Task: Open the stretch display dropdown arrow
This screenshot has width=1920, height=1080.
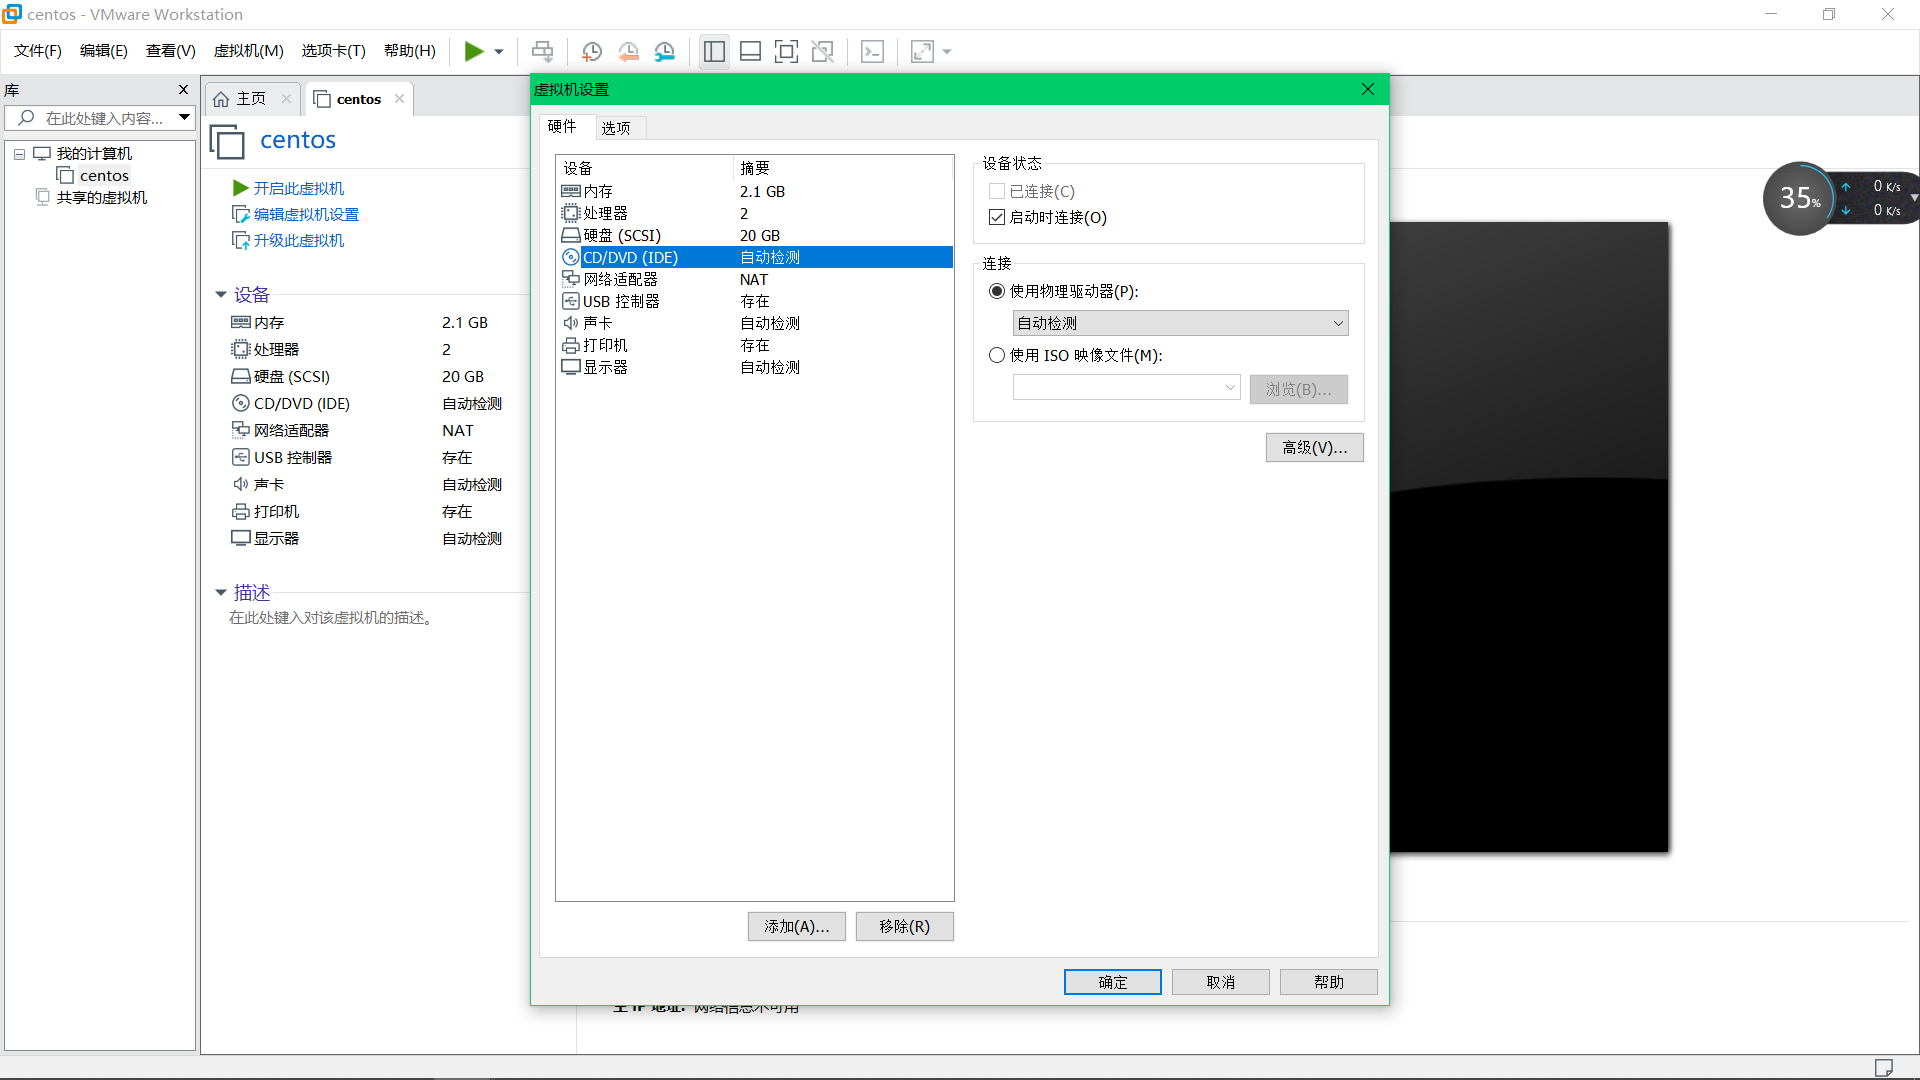Action: click(x=947, y=52)
